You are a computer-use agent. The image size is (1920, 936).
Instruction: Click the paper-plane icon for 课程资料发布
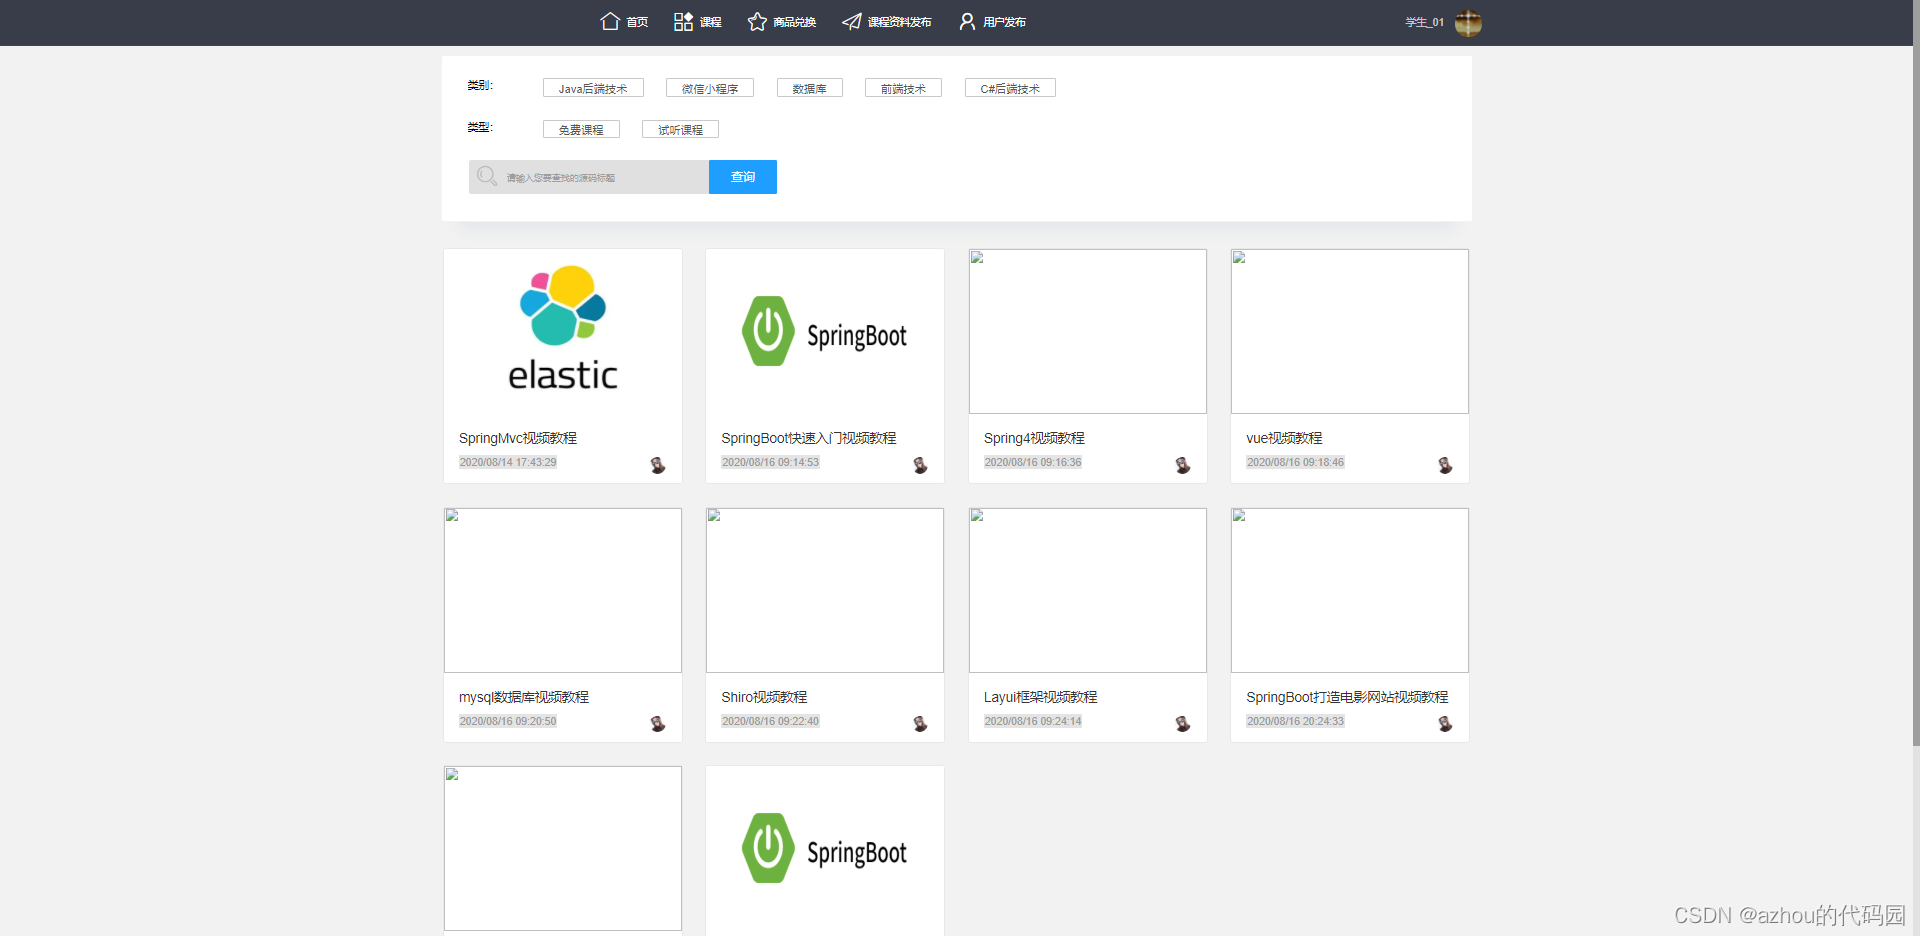point(851,20)
